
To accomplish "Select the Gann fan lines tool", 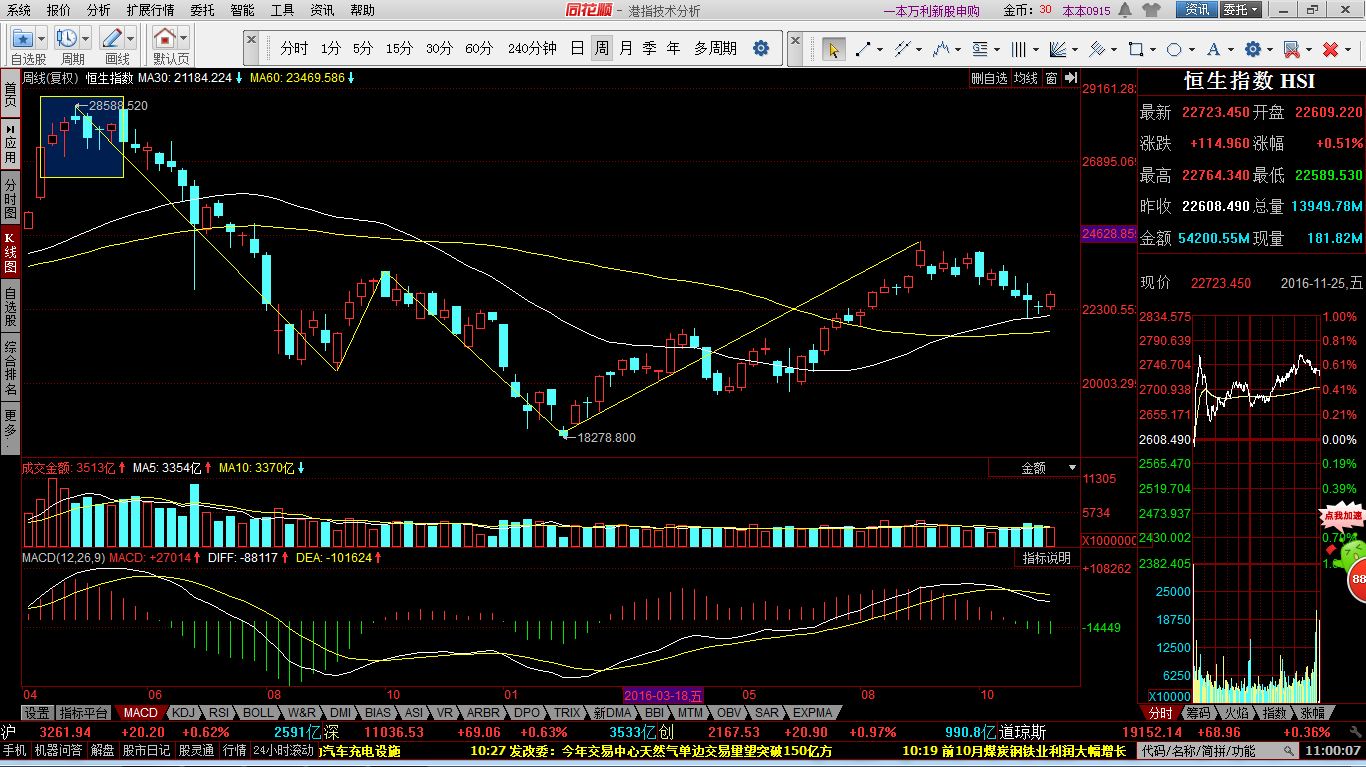I will (1059, 49).
